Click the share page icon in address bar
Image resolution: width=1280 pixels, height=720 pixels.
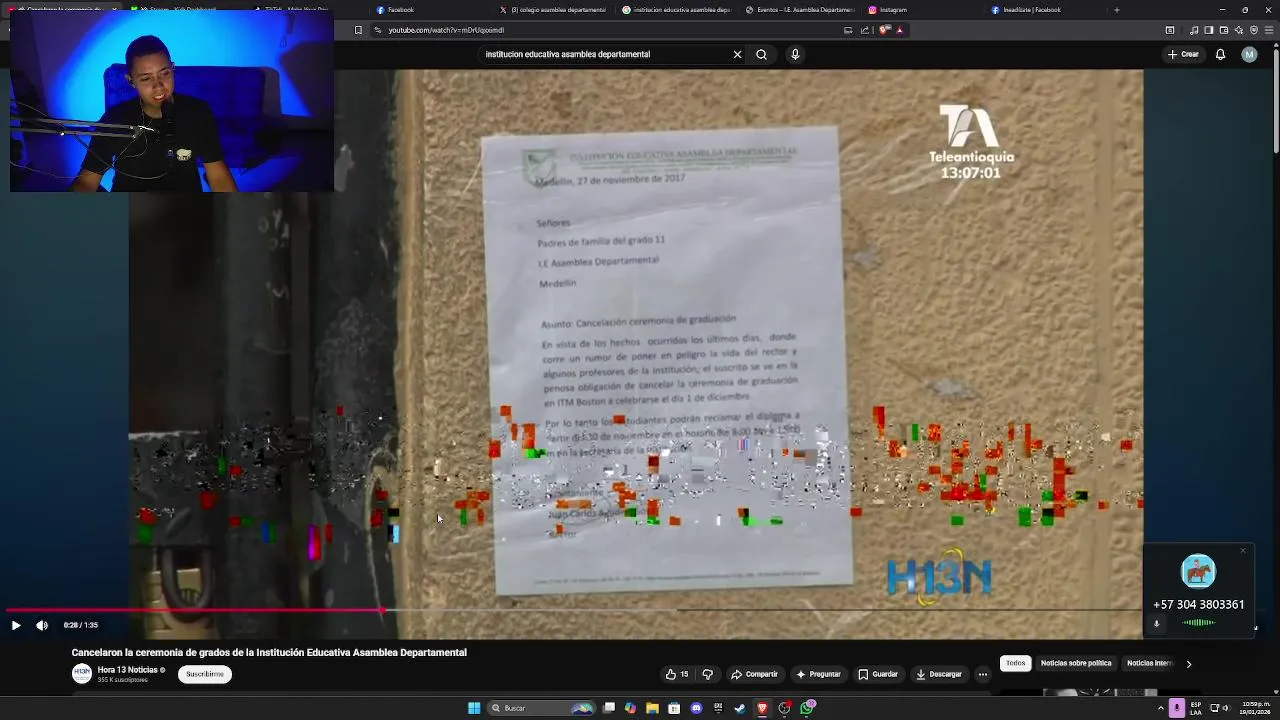(x=865, y=30)
